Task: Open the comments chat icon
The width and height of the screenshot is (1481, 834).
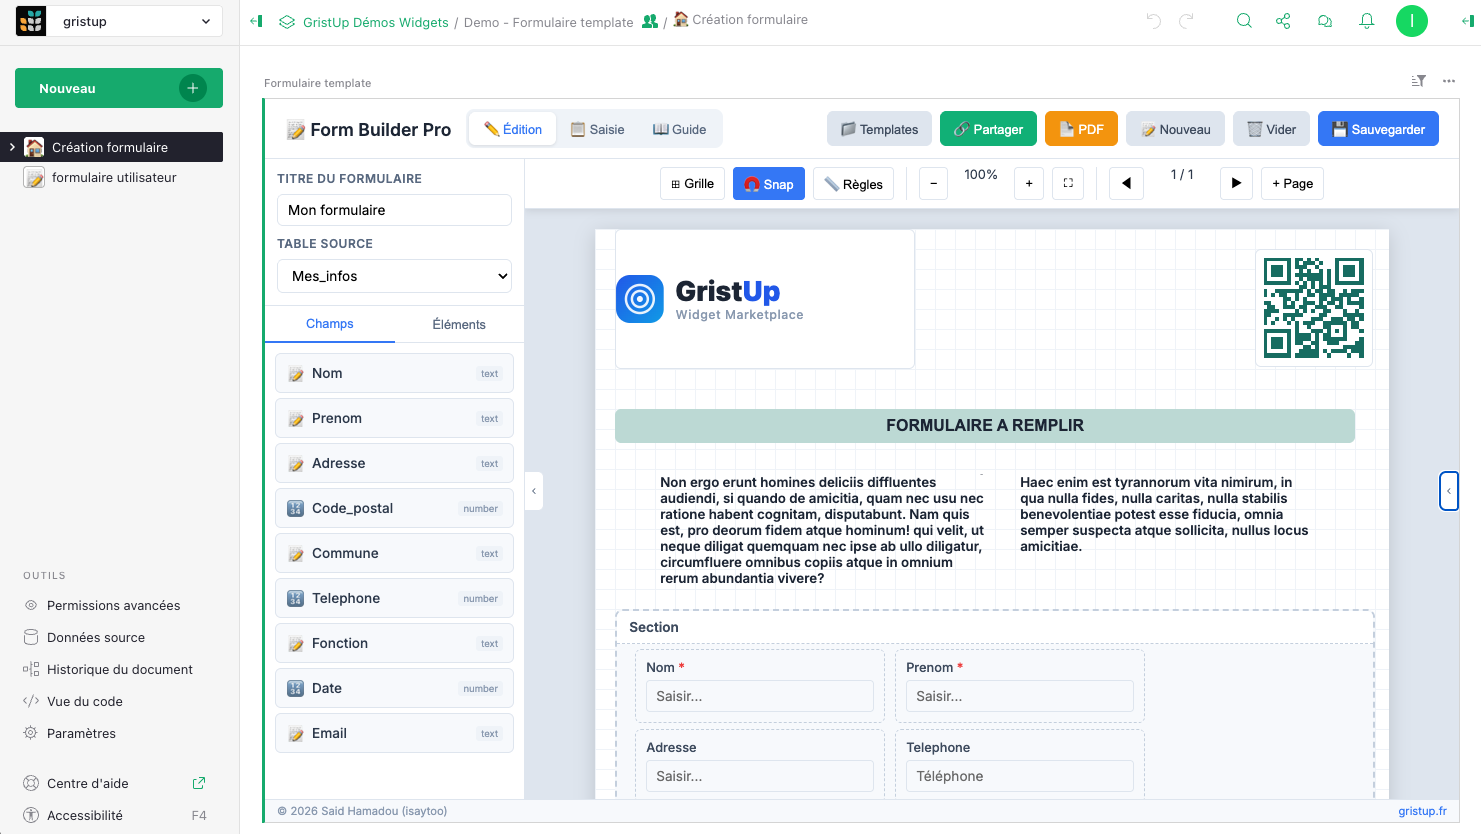Action: 1325,21
